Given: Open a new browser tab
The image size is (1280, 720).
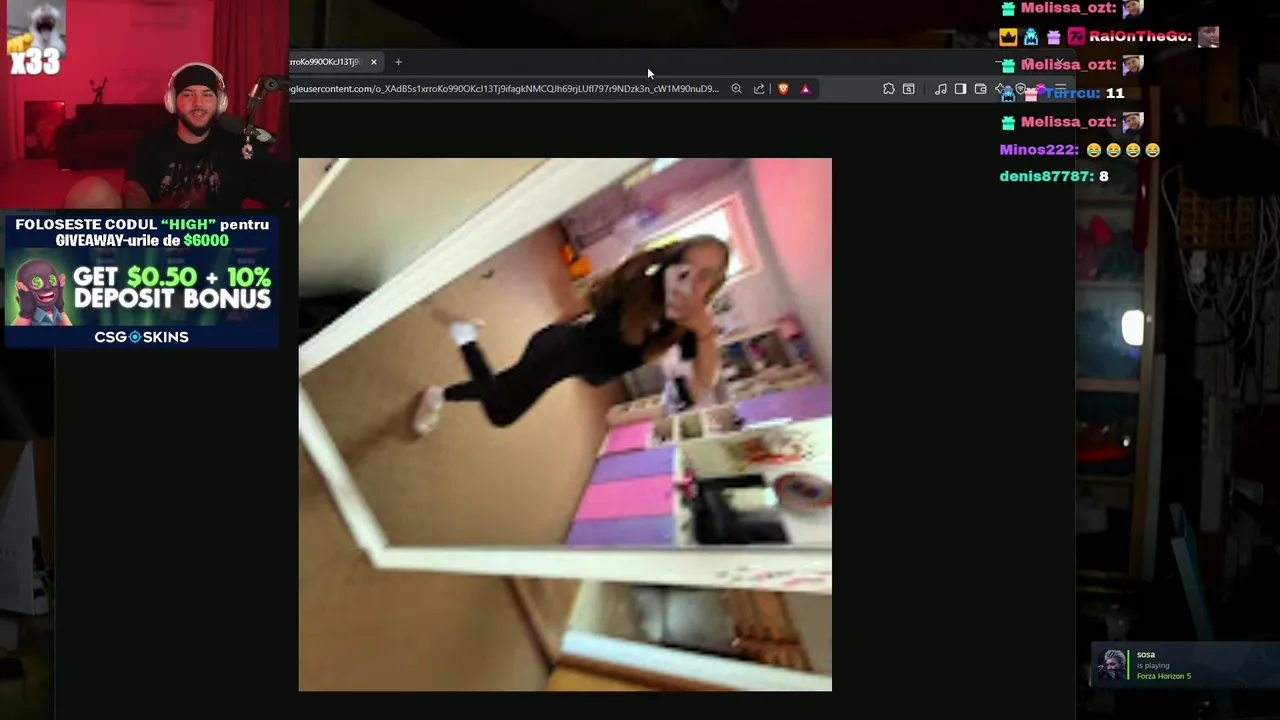Looking at the screenshot, I should click(x=398, y=62).
